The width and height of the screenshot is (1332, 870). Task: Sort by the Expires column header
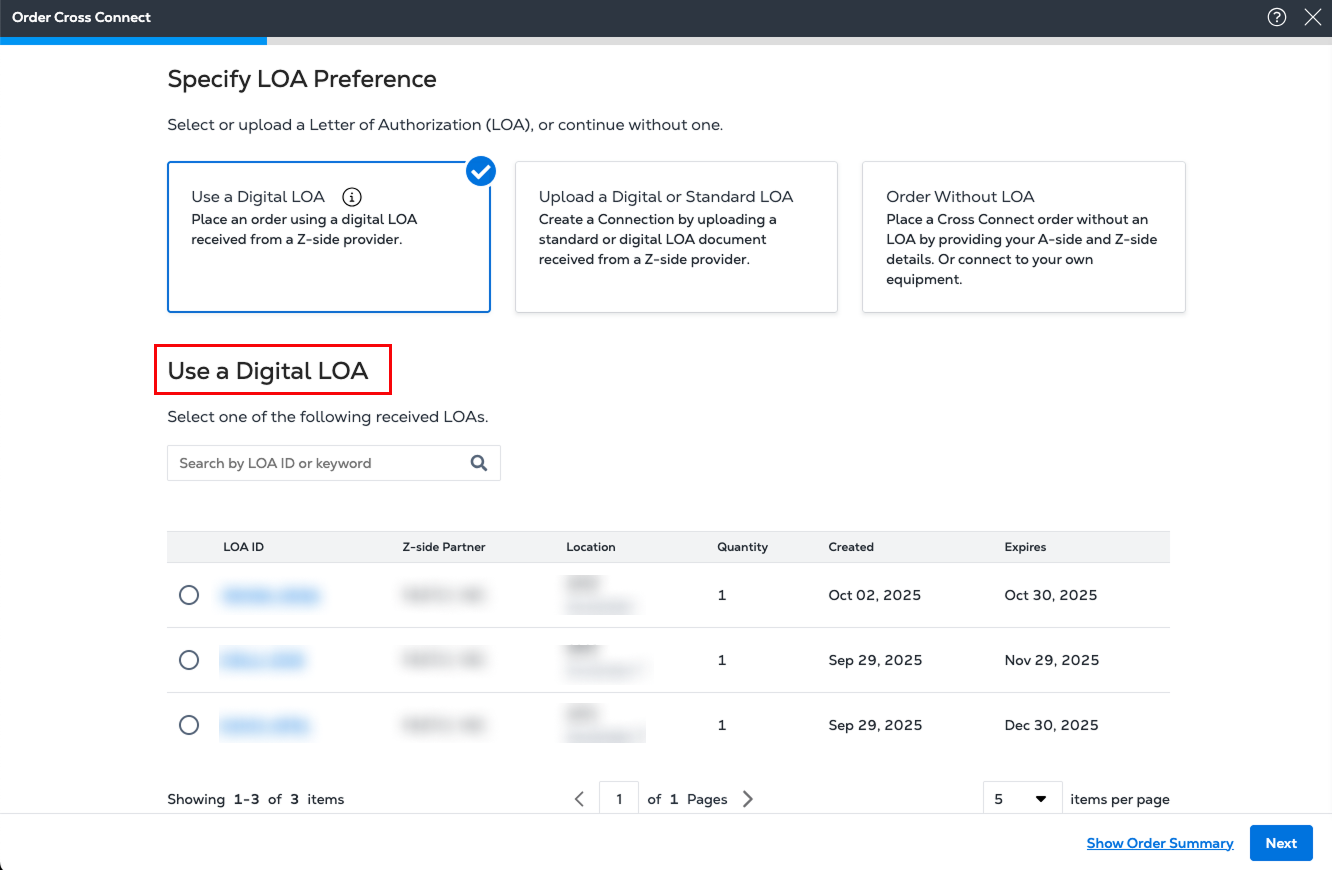[1025, 547]
